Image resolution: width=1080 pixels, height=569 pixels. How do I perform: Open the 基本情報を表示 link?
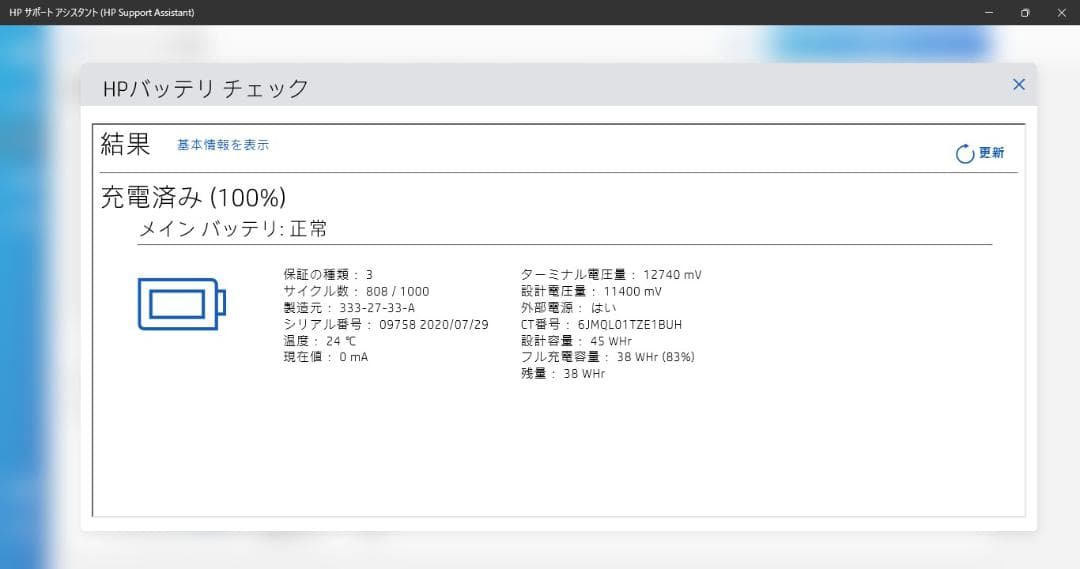223,145
